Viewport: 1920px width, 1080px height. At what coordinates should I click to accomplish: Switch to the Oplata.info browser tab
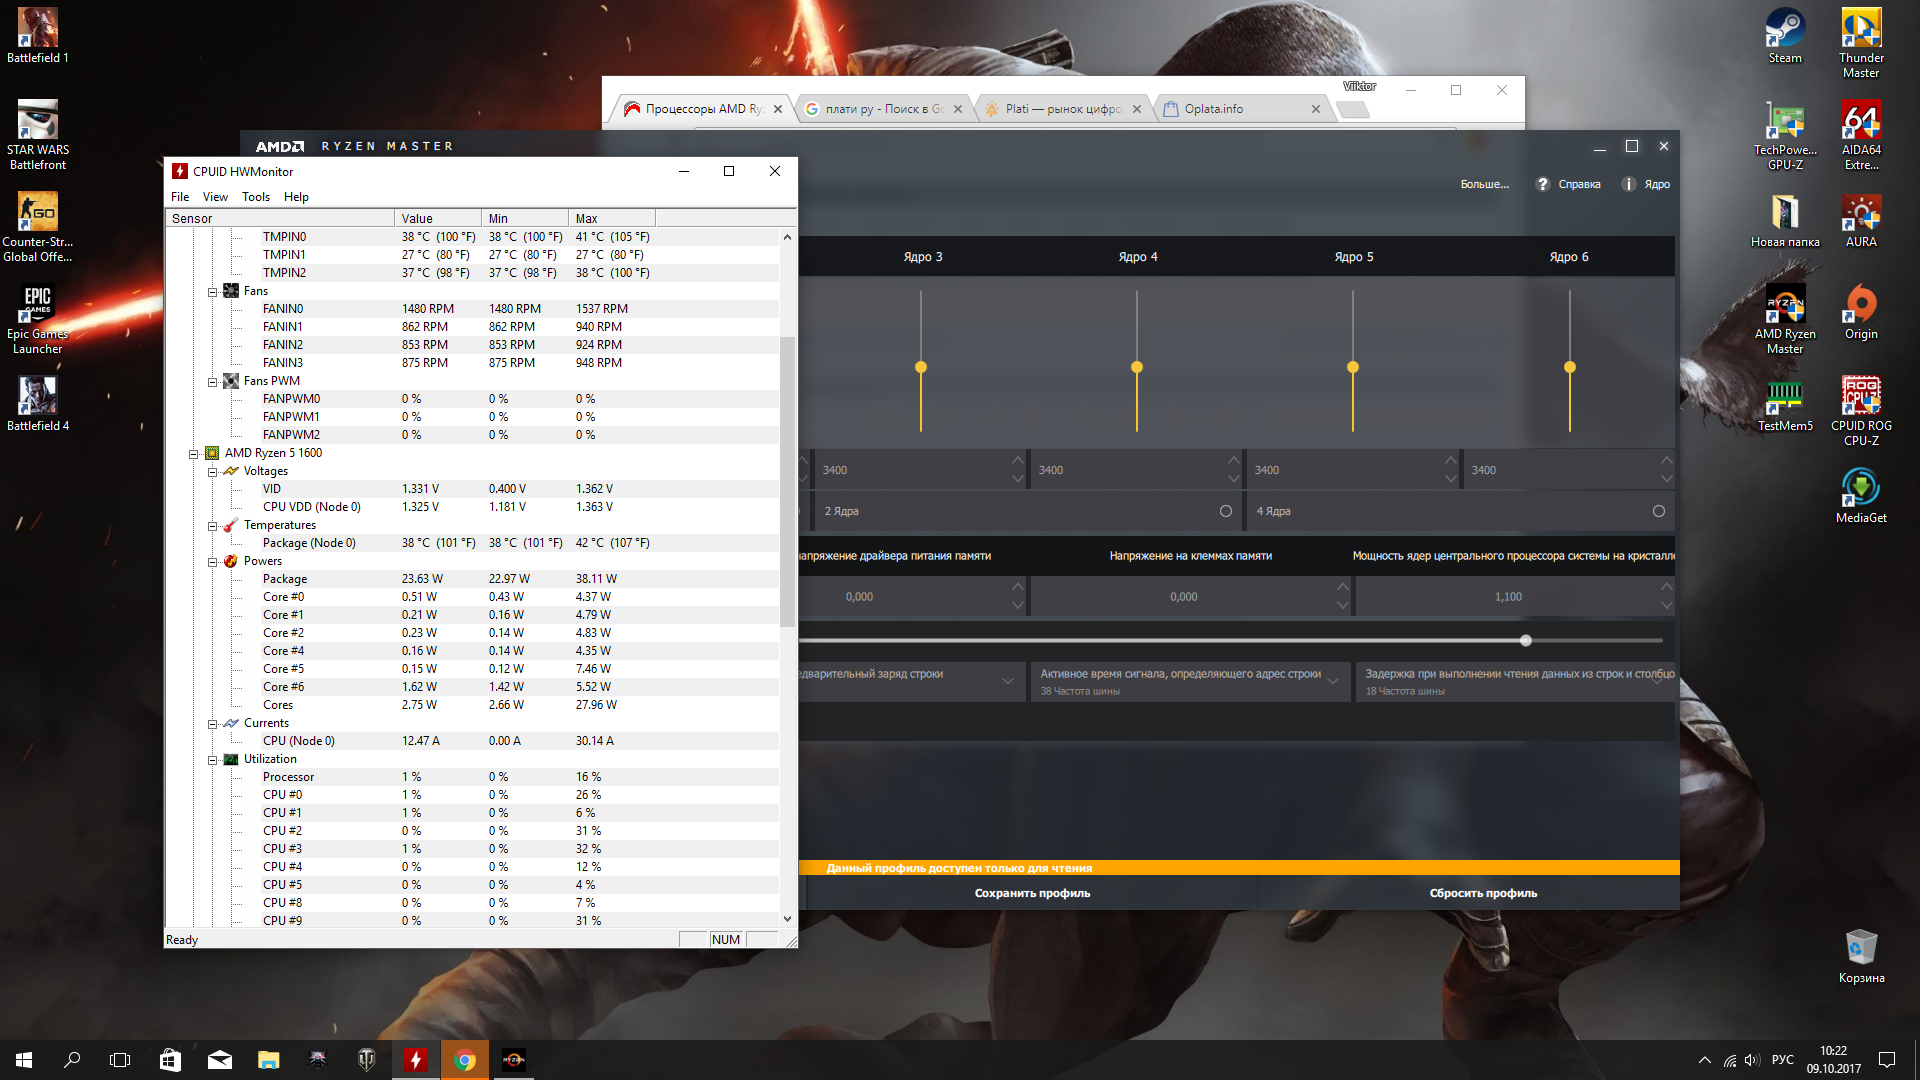1213,109
